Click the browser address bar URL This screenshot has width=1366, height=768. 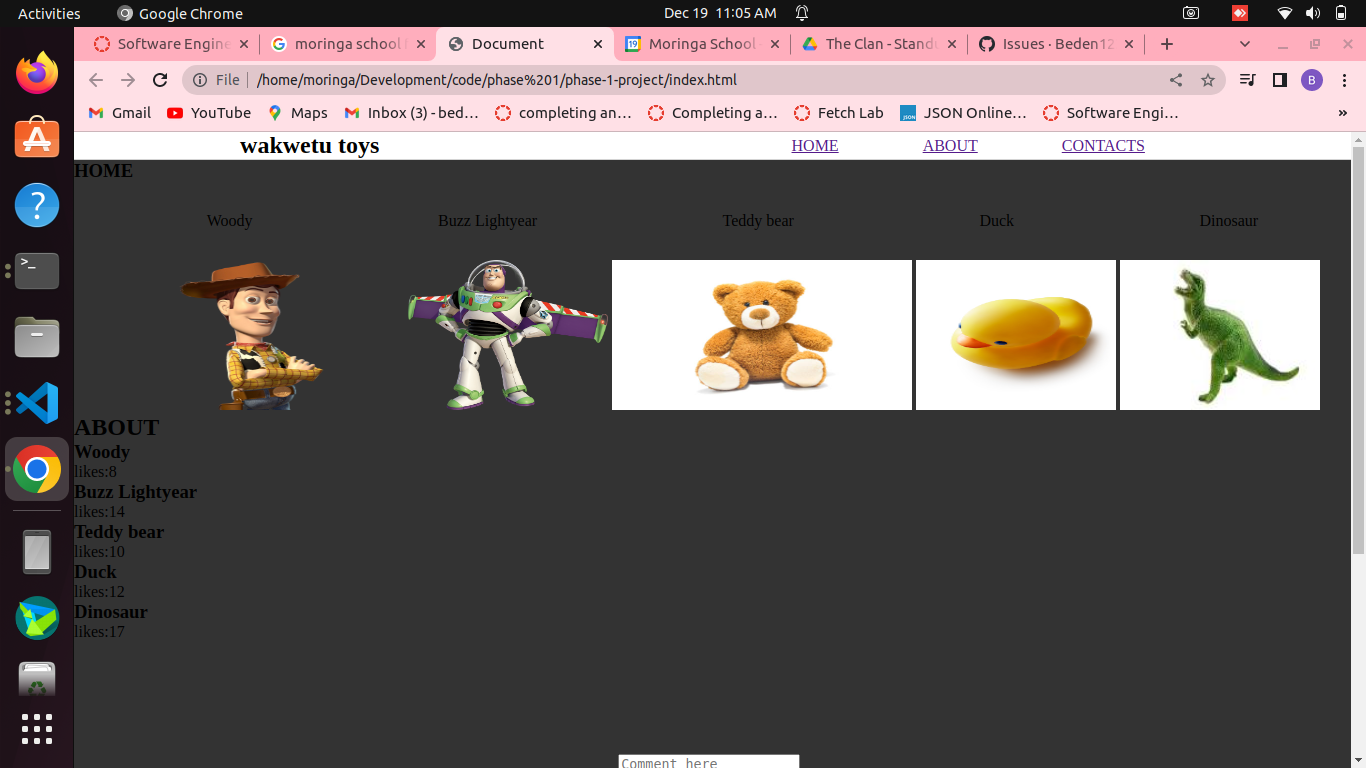[x=497, y=80]
